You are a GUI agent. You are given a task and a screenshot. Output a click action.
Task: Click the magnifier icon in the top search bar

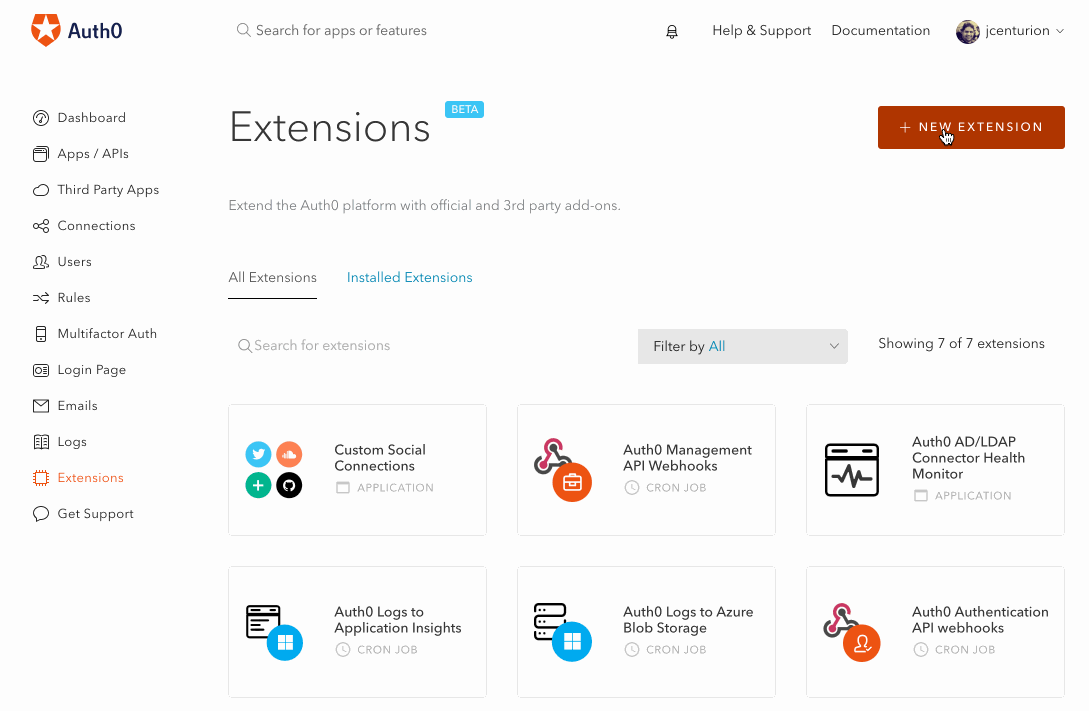tap(243, 31)
